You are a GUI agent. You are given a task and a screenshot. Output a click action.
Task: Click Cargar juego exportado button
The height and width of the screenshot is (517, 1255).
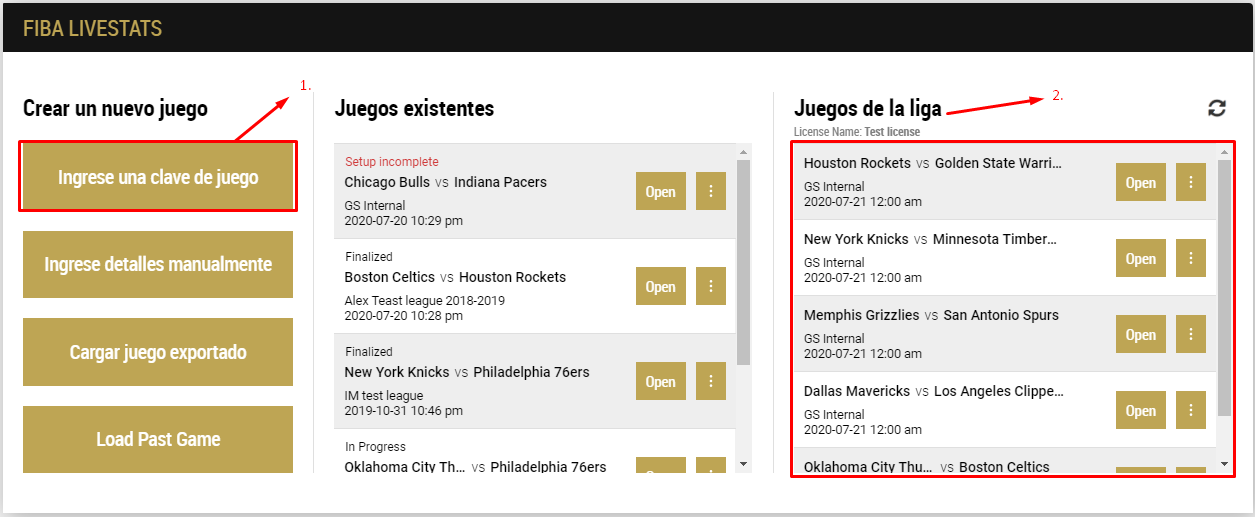point(158,352)
